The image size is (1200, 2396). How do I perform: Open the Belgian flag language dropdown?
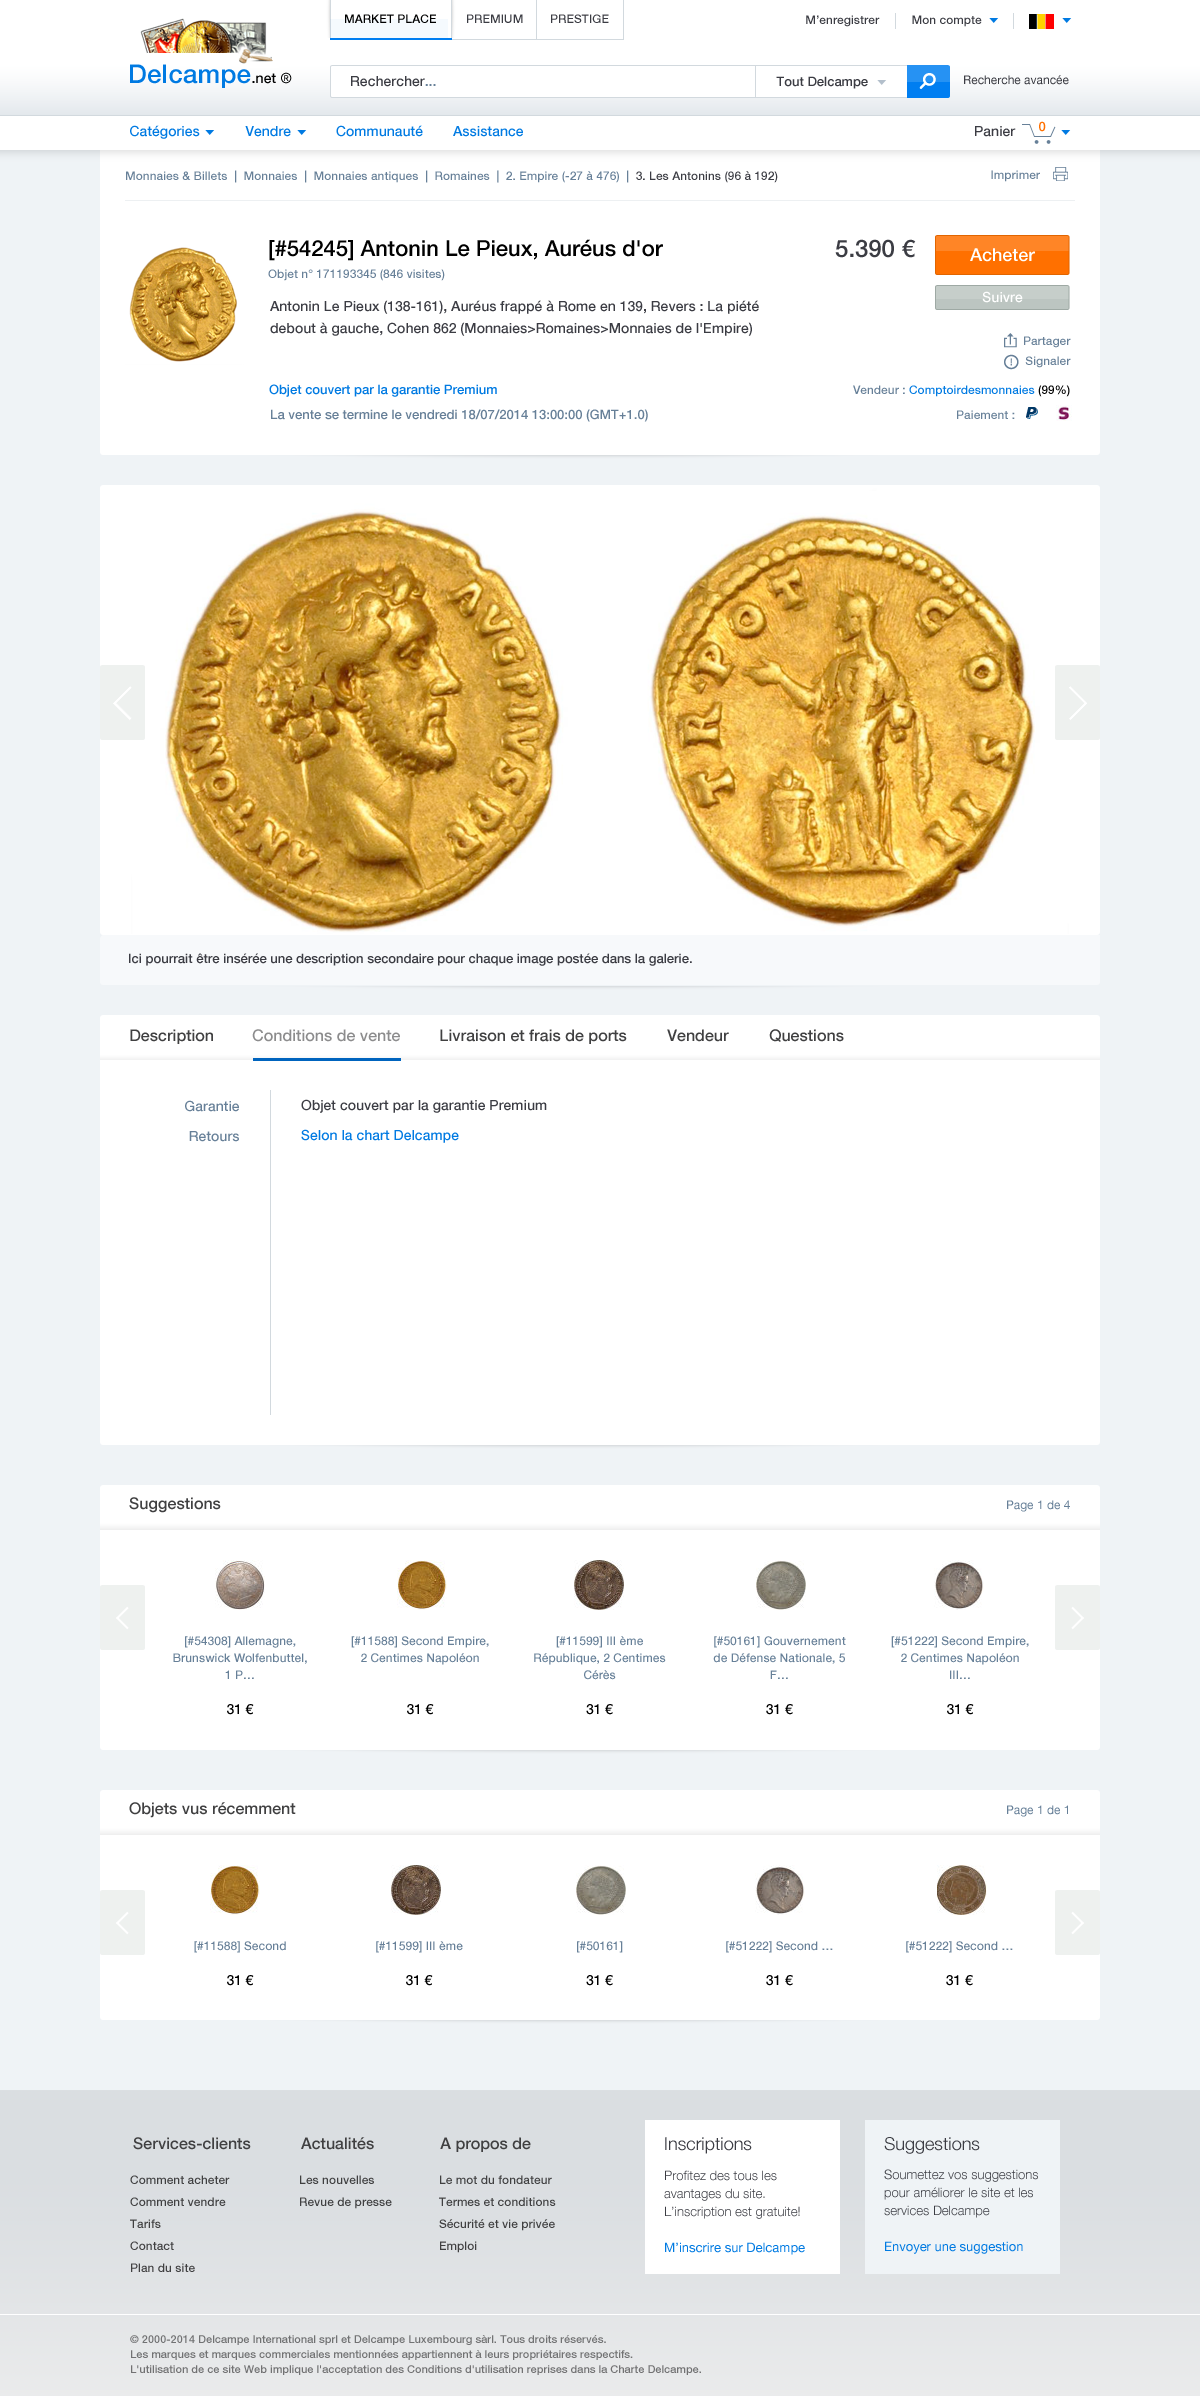pos(1049,20)
